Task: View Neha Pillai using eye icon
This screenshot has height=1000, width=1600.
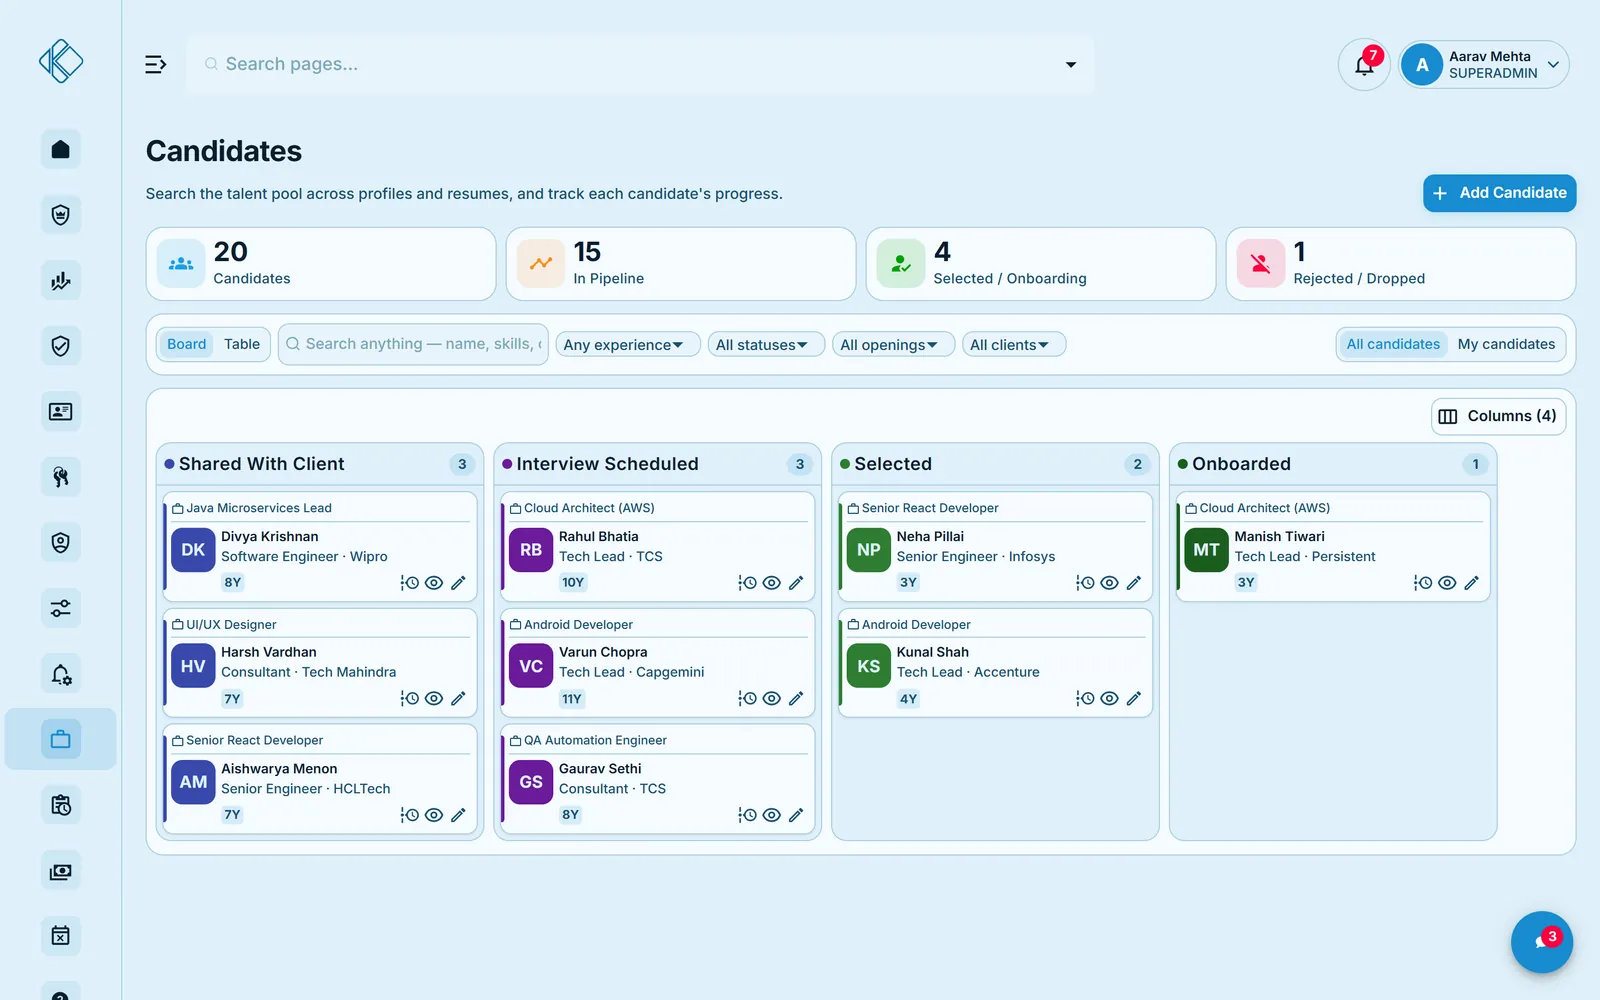Action: 1109,583
